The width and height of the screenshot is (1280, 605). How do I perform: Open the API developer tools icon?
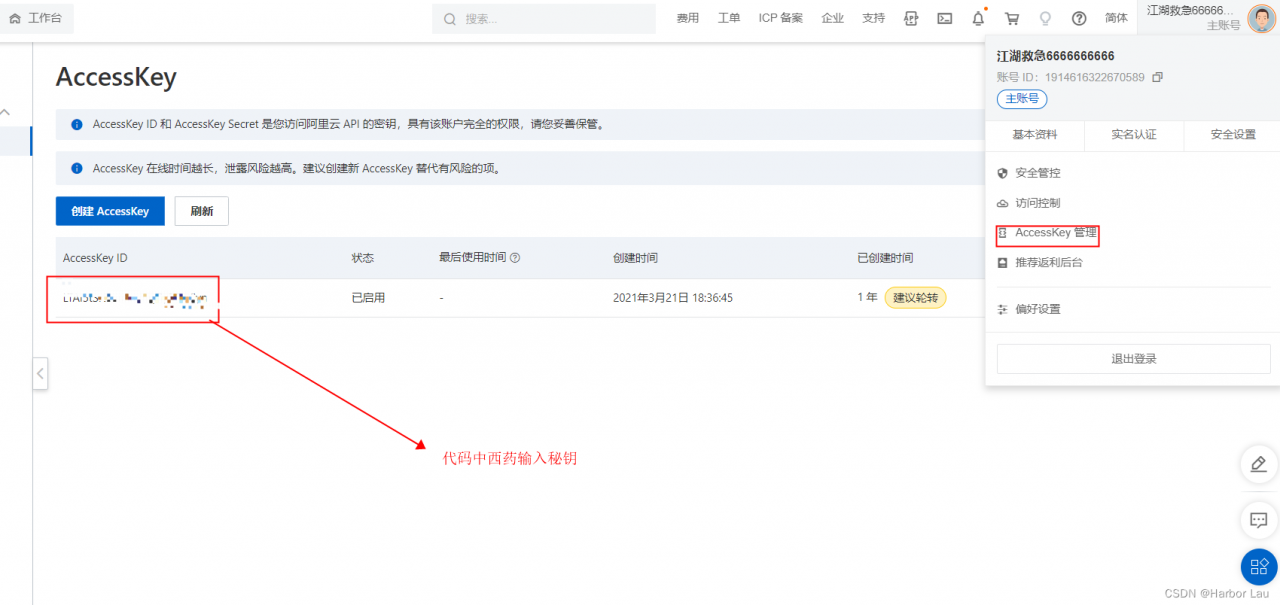(x=911, y=18)
